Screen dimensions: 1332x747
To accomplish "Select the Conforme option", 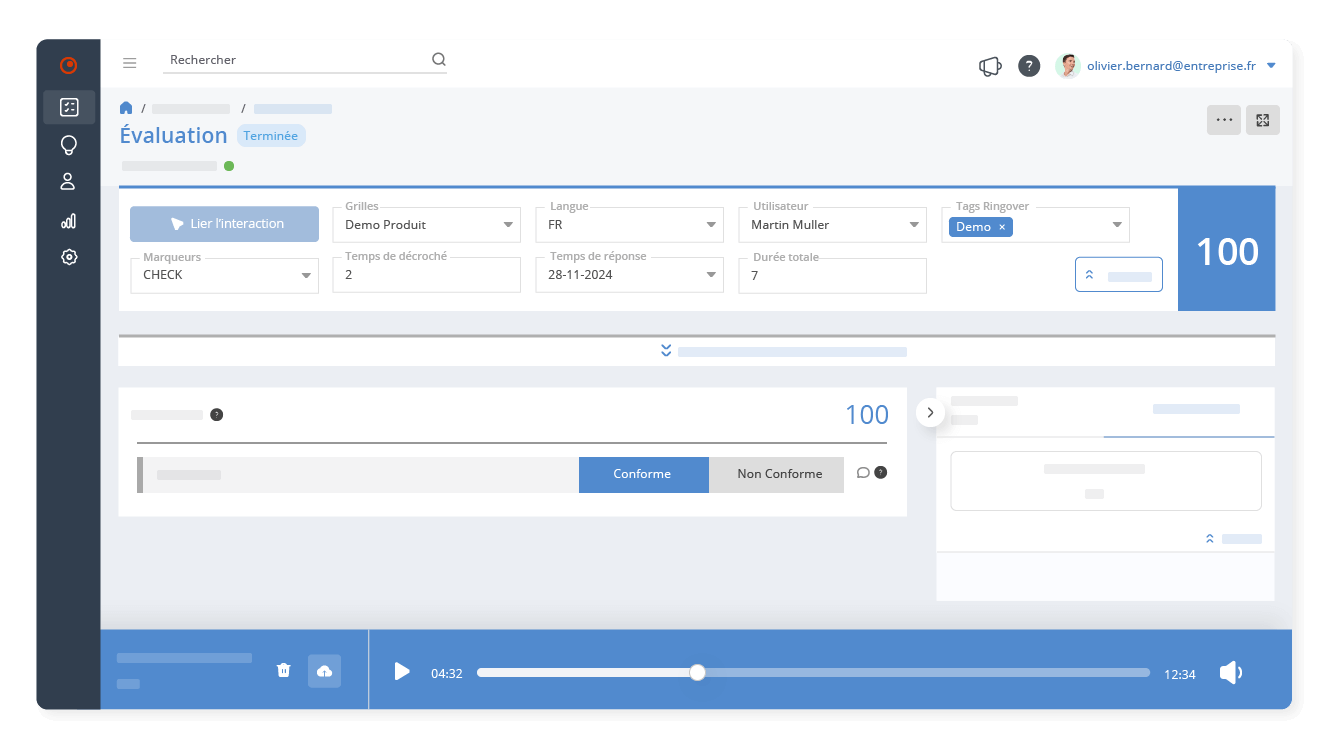I will pos(643,474).
